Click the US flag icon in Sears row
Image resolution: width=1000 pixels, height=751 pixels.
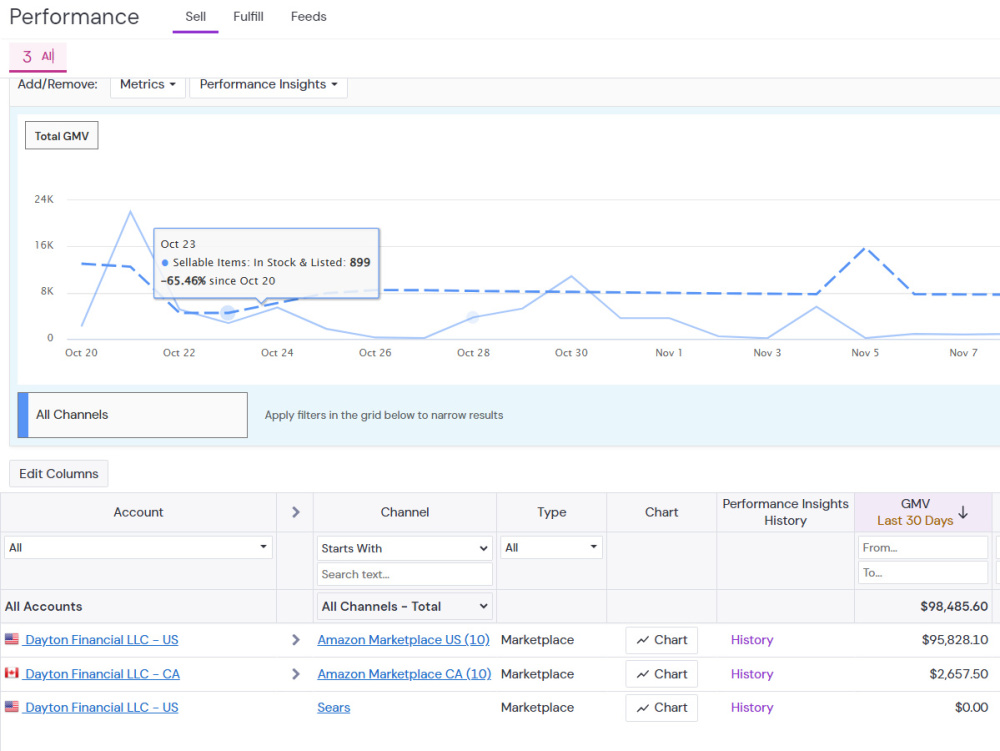[11, 706]
